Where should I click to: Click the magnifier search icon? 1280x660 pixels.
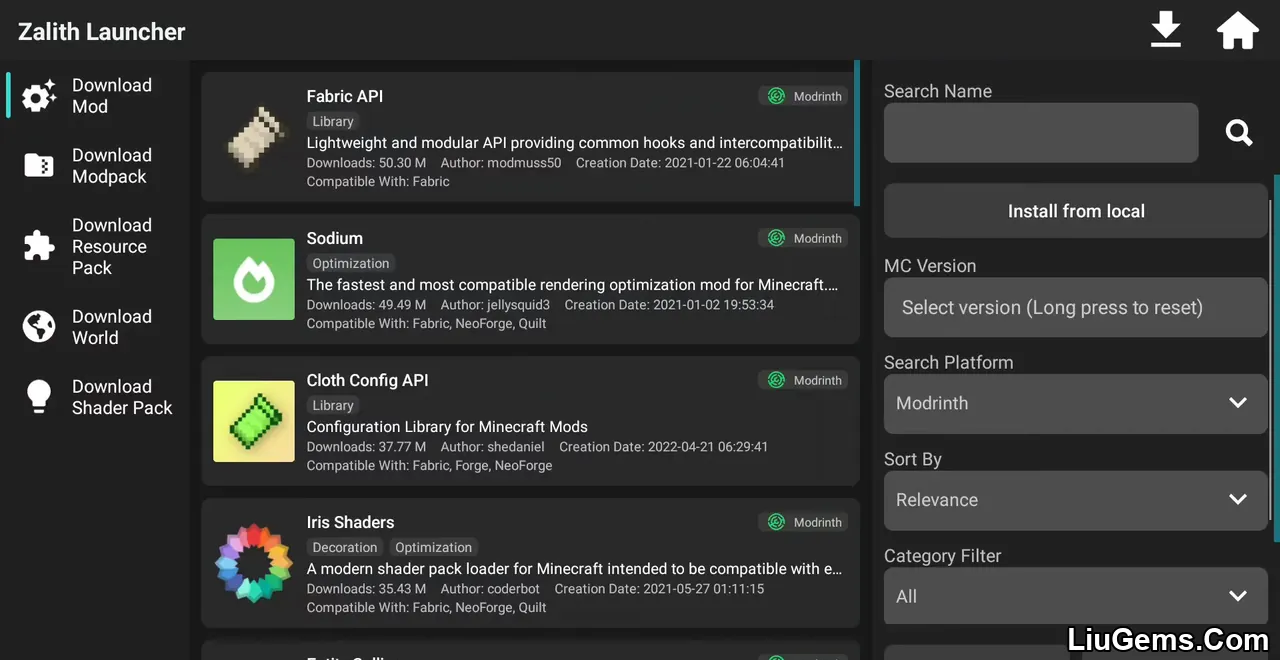1239,132
